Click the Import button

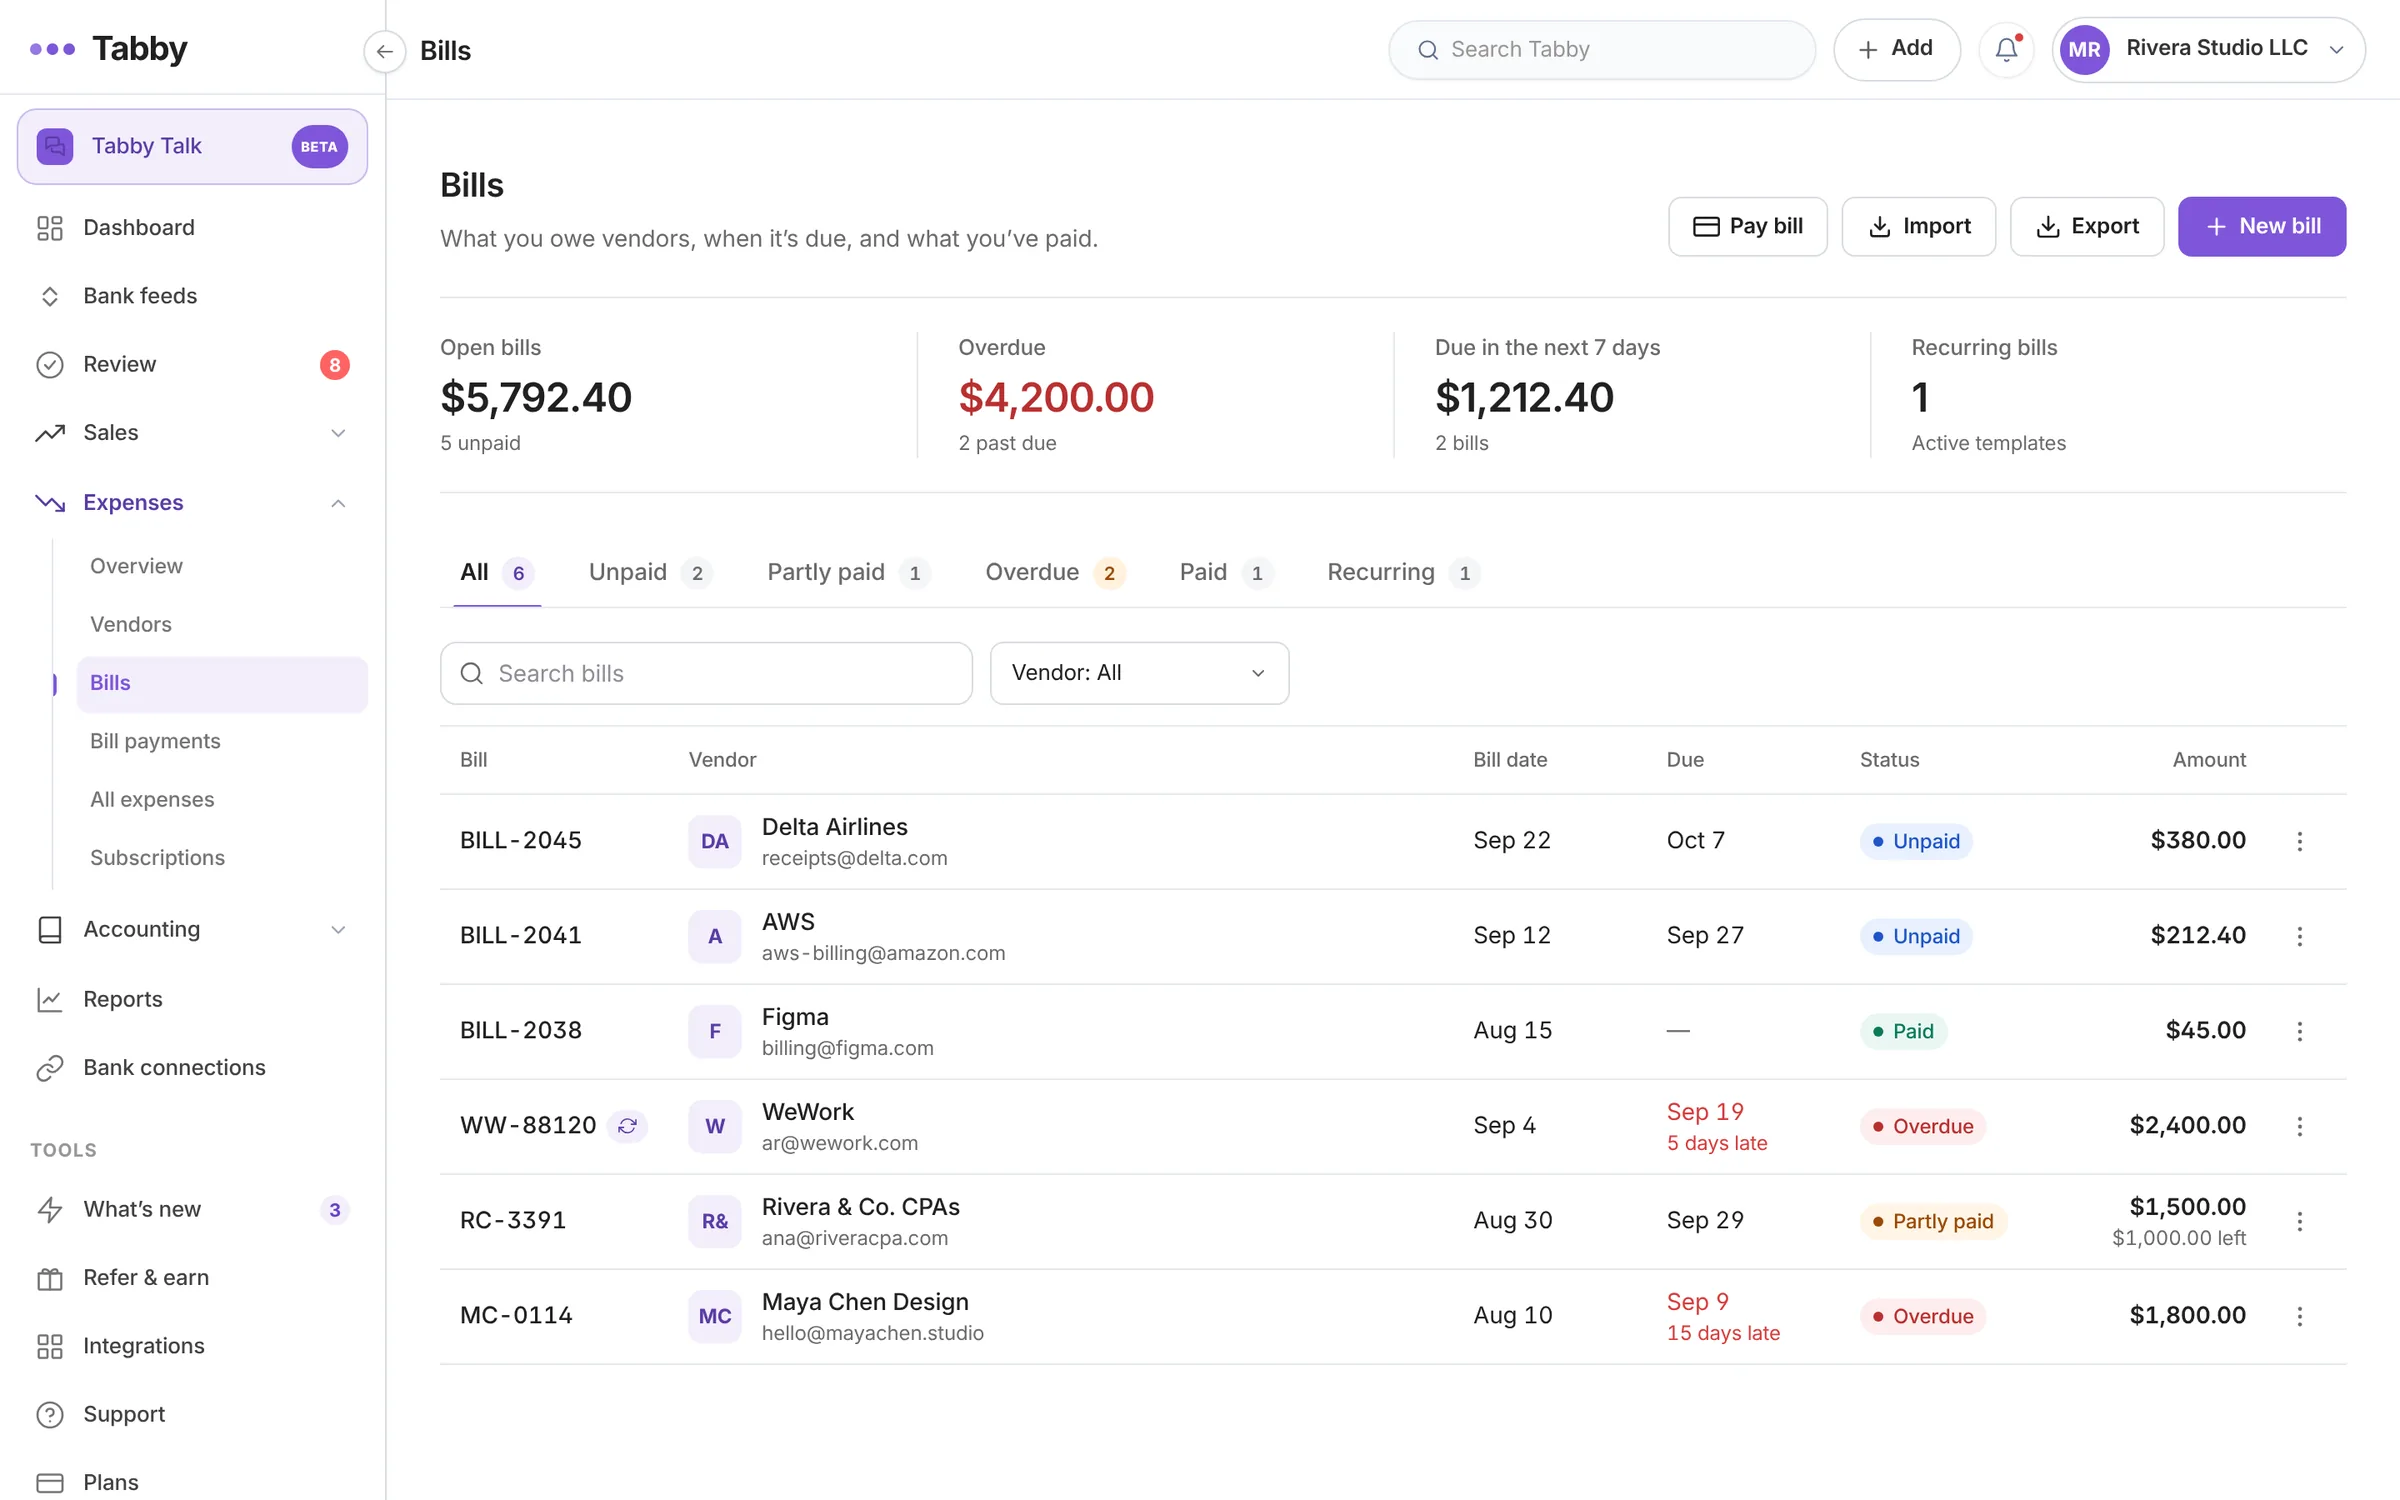pyautogui.click(x=1918, y=226)
